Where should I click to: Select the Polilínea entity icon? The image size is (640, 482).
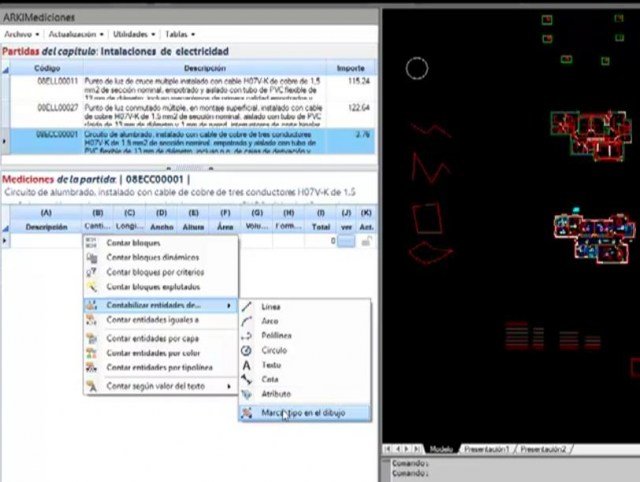pyautogui.click(x=246, y=336)
